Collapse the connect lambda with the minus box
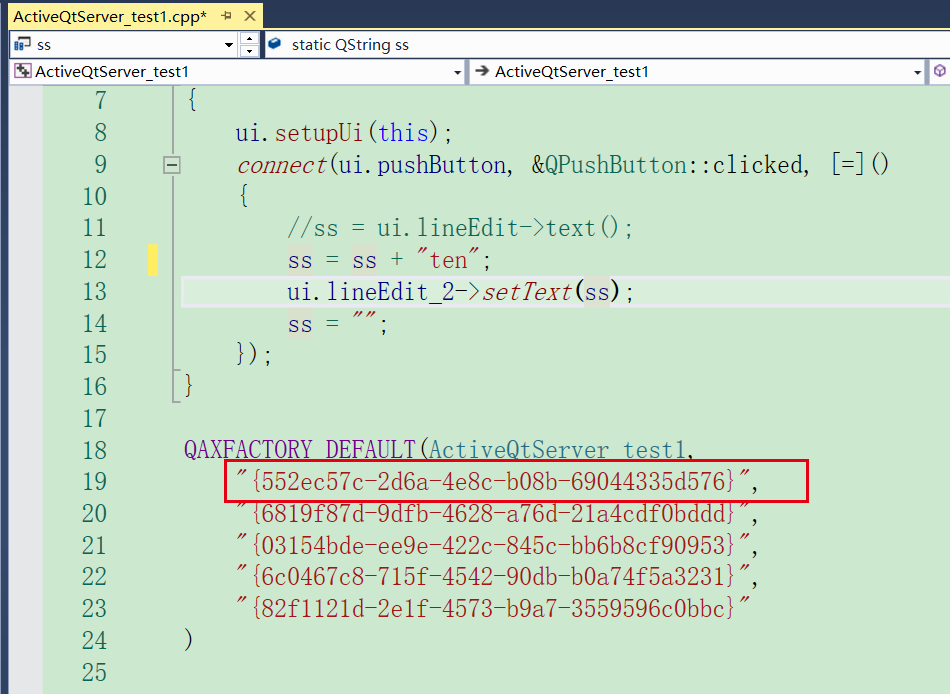This screenshot has width=950, height=694. [171, 164]
